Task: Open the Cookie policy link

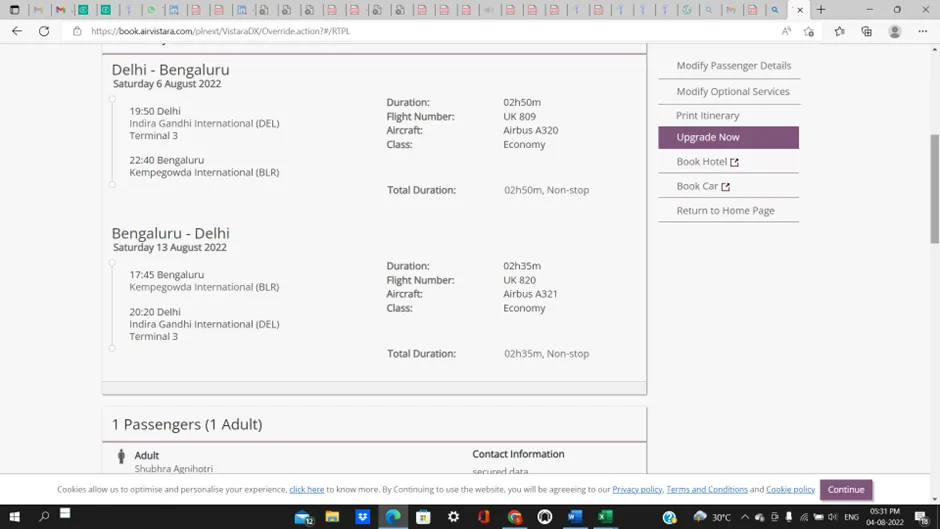Action: [790, 489]
